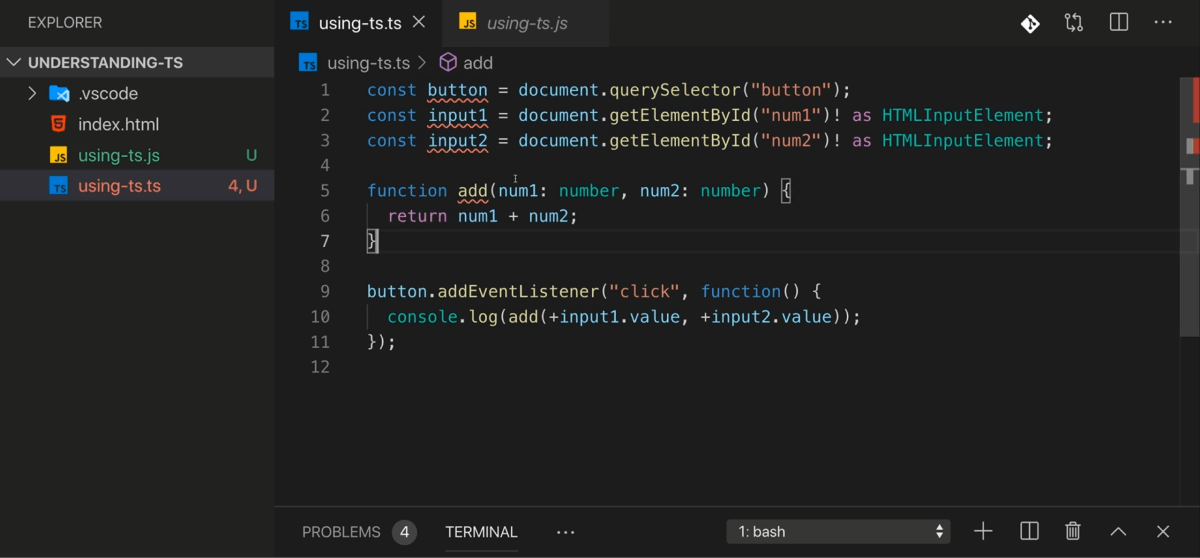Expand the .vscode folder
The image size is (1200, 558).
33,94
